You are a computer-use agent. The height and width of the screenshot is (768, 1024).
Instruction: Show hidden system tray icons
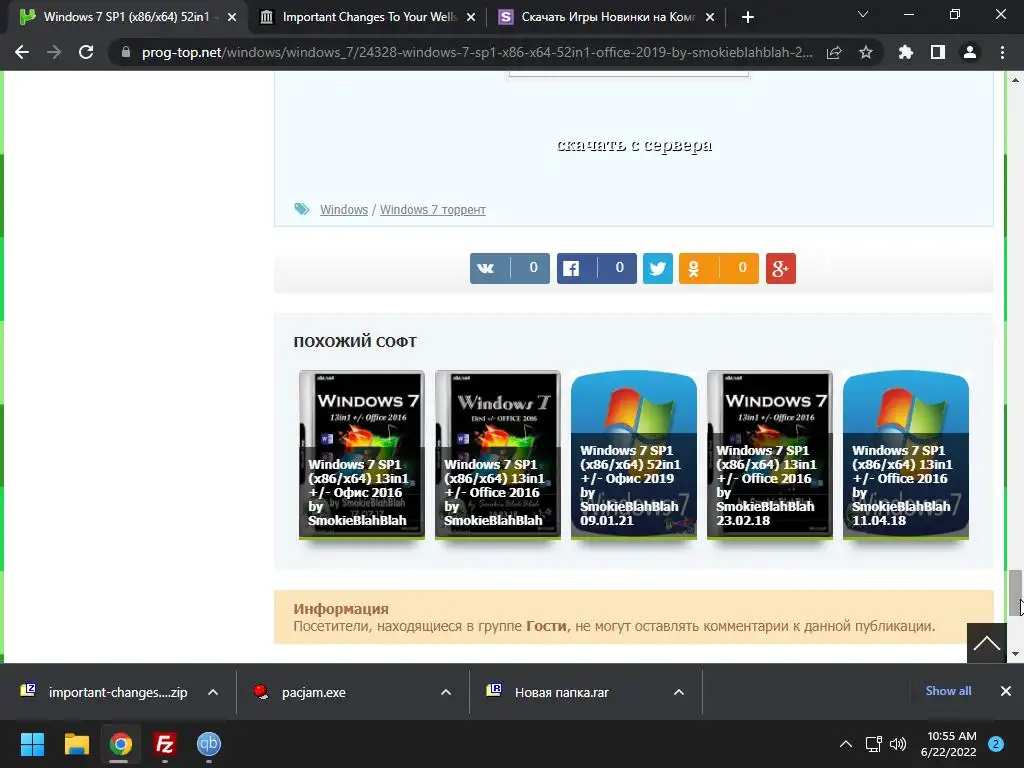pos(846,744)
